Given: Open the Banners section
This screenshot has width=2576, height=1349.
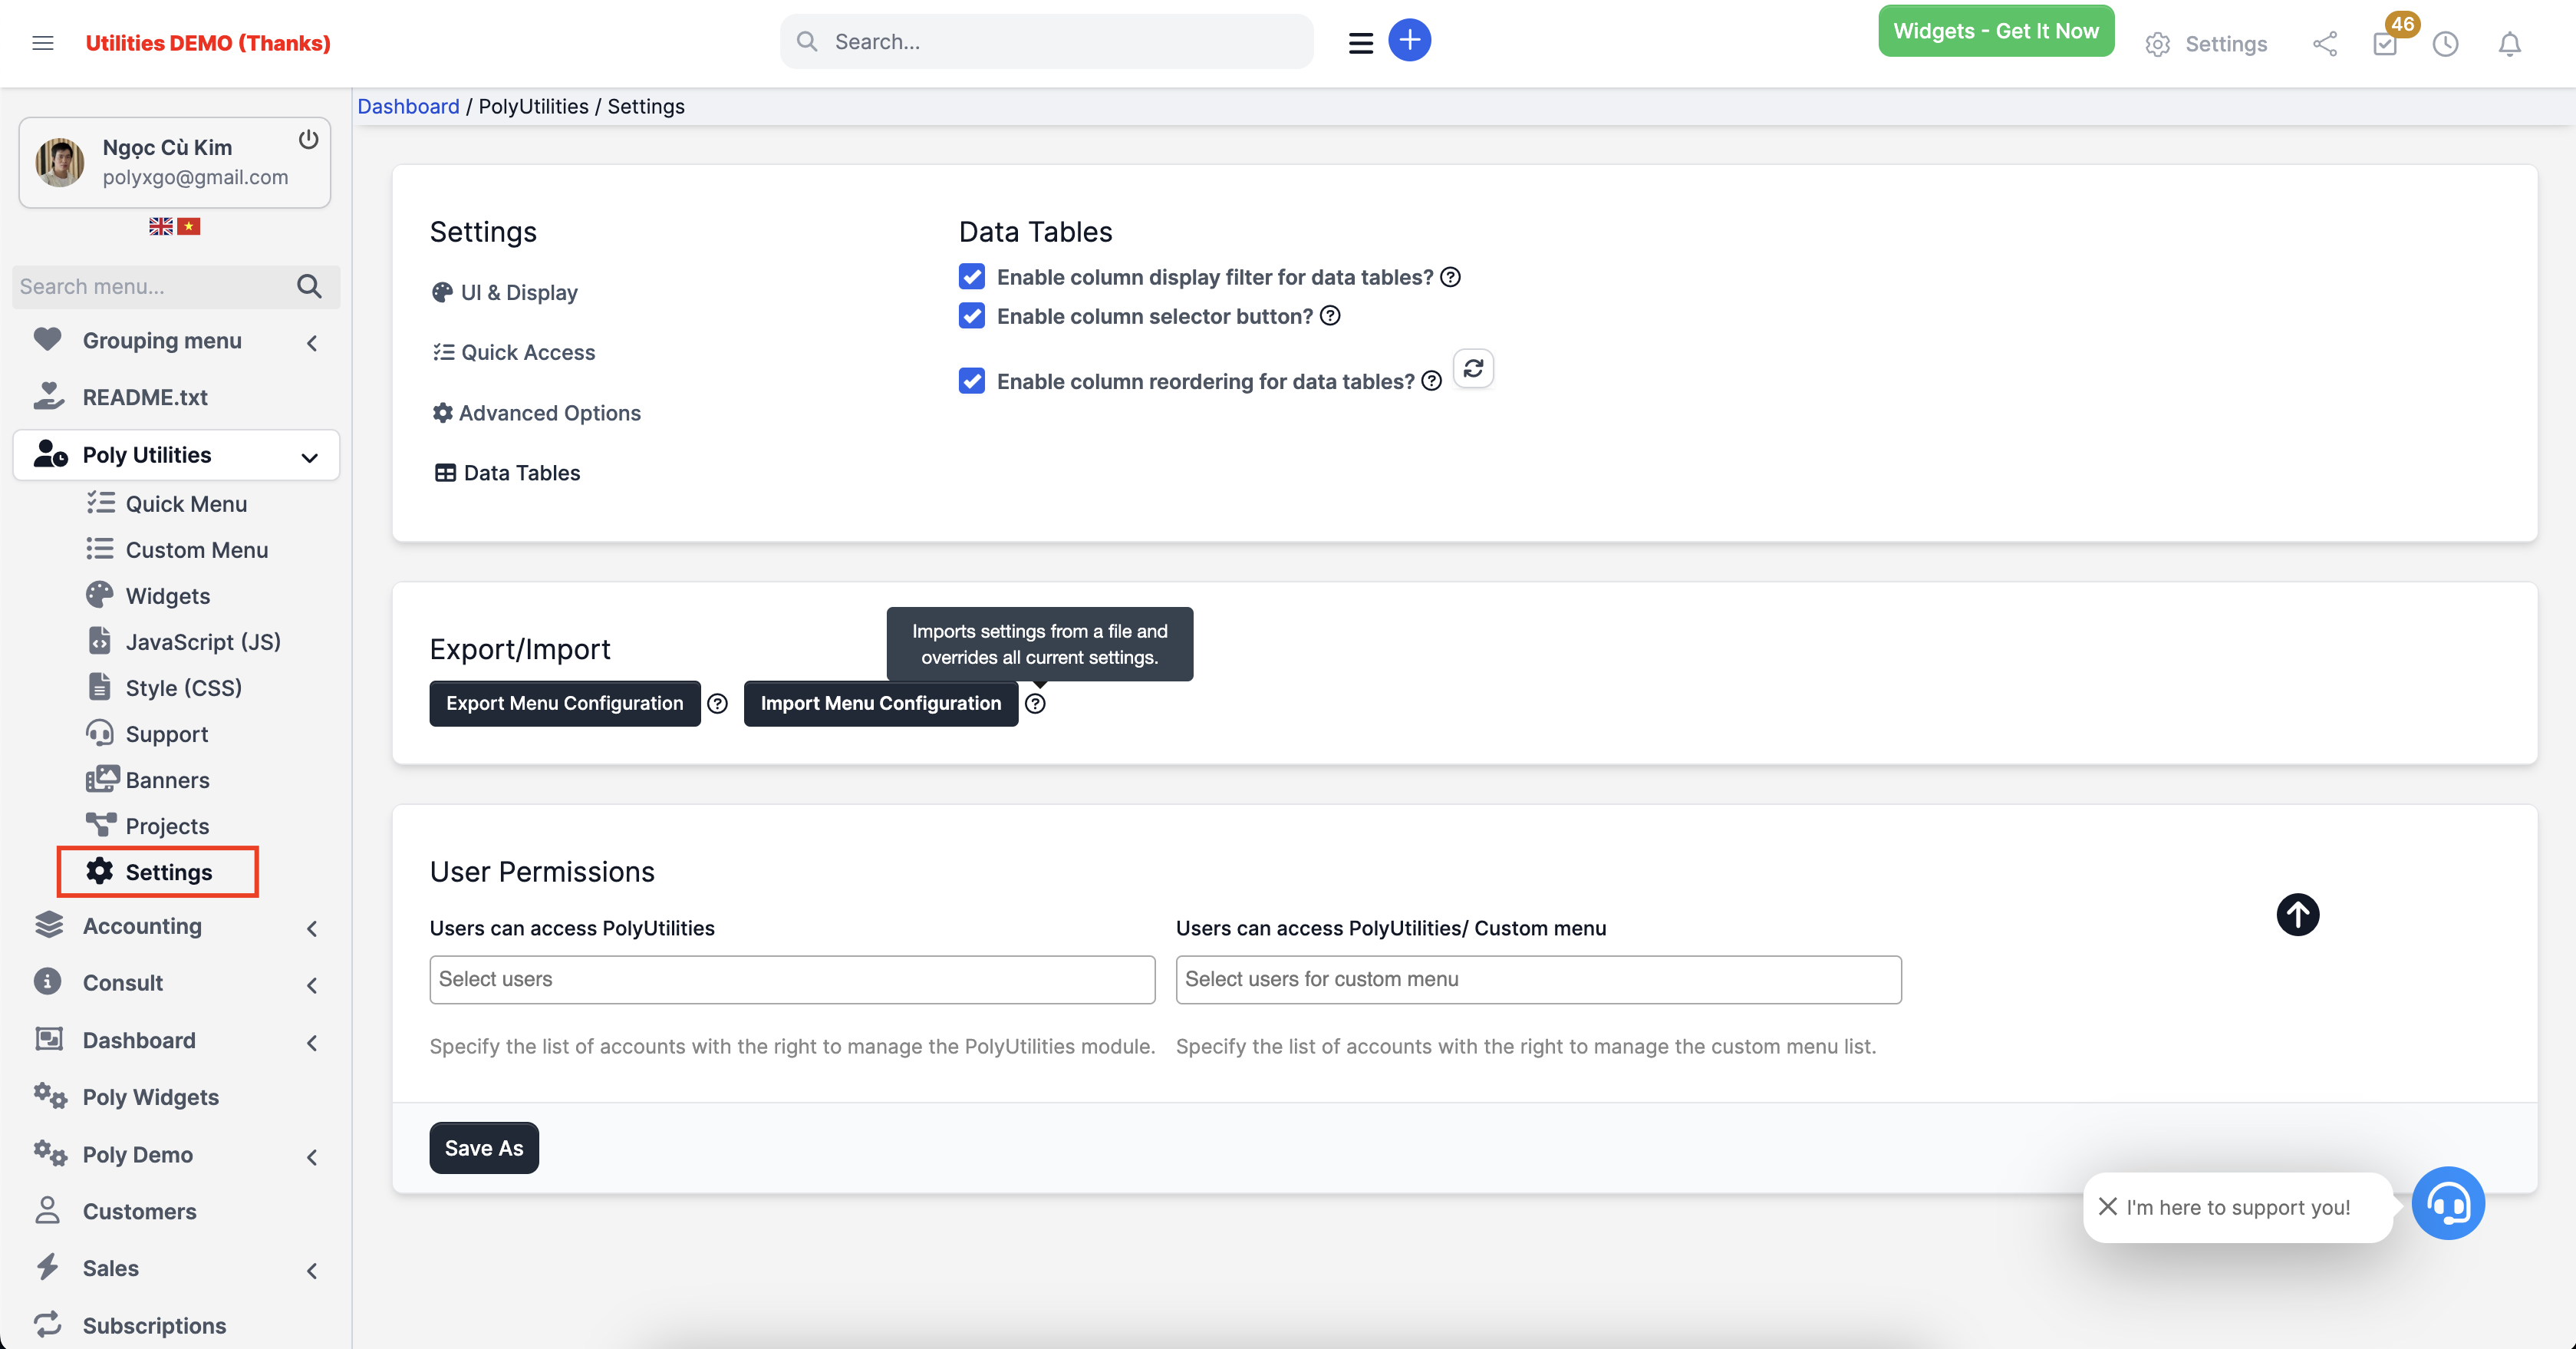Looking at the screenshot, I should [x=168, y=779].
